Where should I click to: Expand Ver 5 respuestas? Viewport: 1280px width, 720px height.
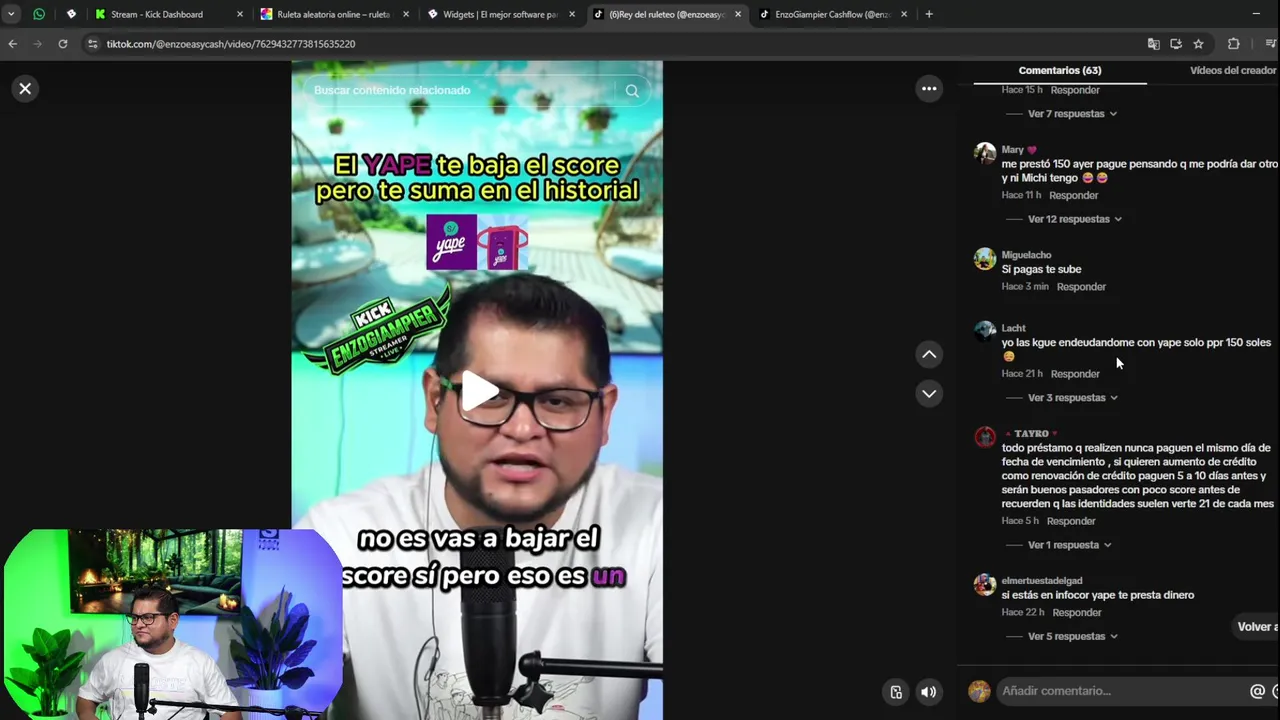pos(1072,637)
